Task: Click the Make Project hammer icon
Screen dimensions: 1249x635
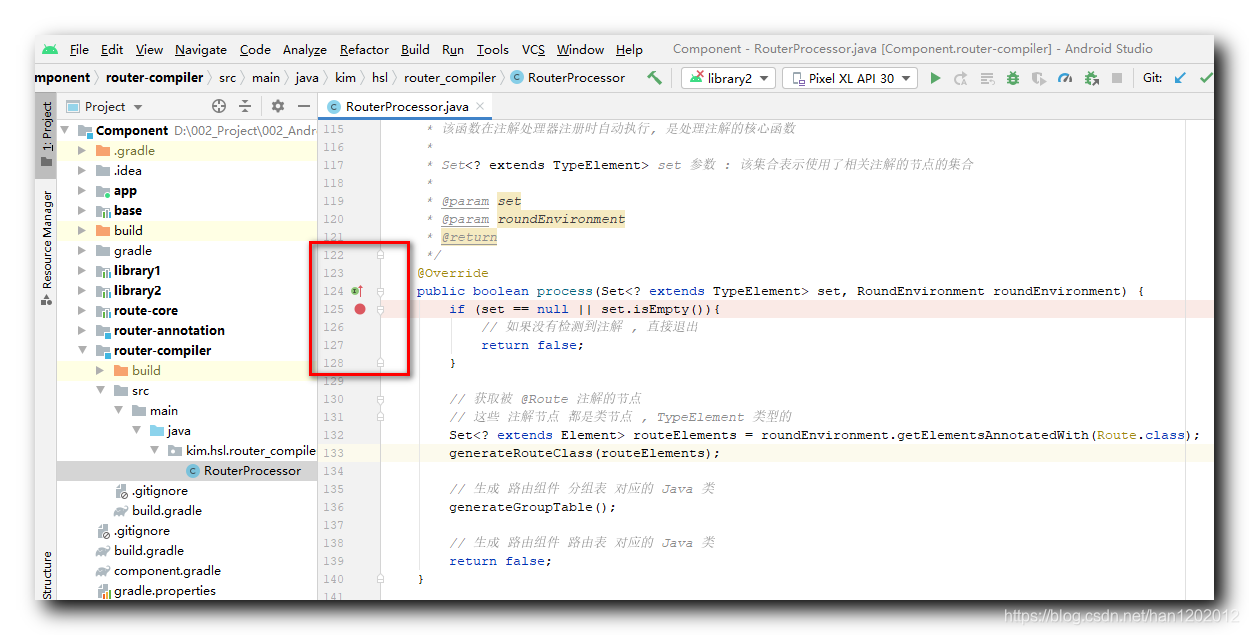Action: pos(654,77)
